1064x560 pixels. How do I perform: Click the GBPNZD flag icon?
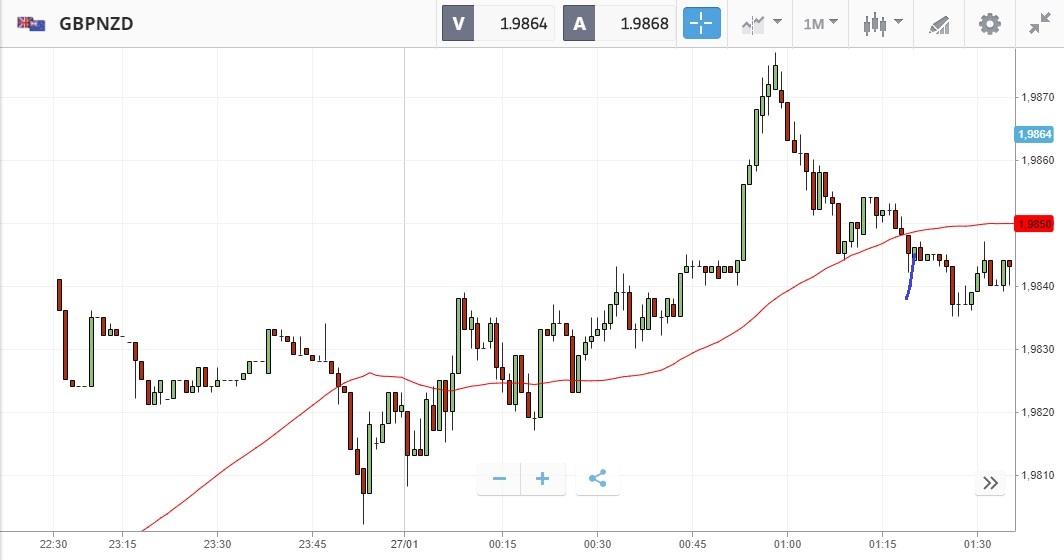click(x=30, y=23)
